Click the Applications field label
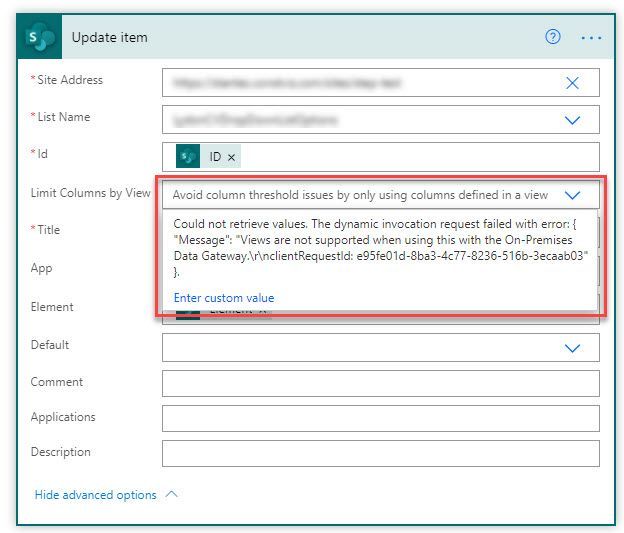 click(63, 417)
